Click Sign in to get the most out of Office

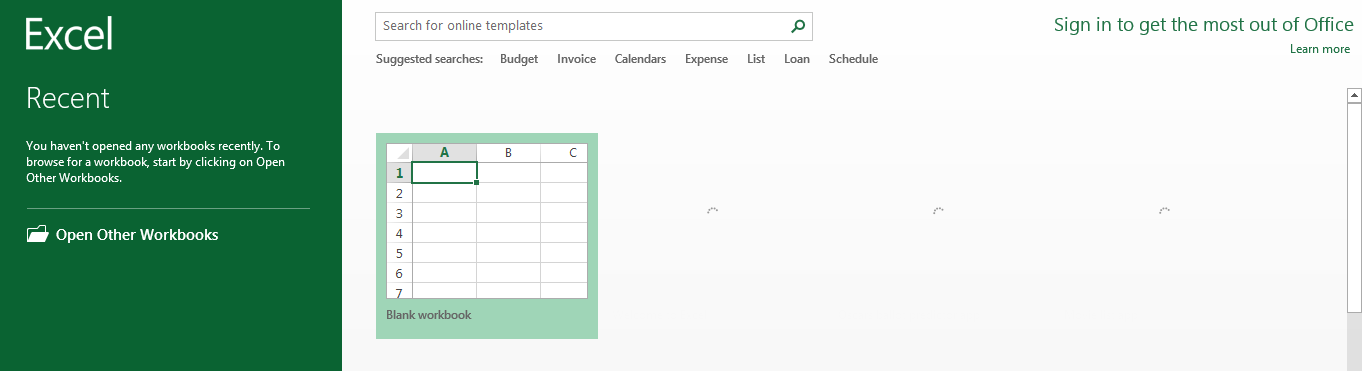tap(1204, 25)
